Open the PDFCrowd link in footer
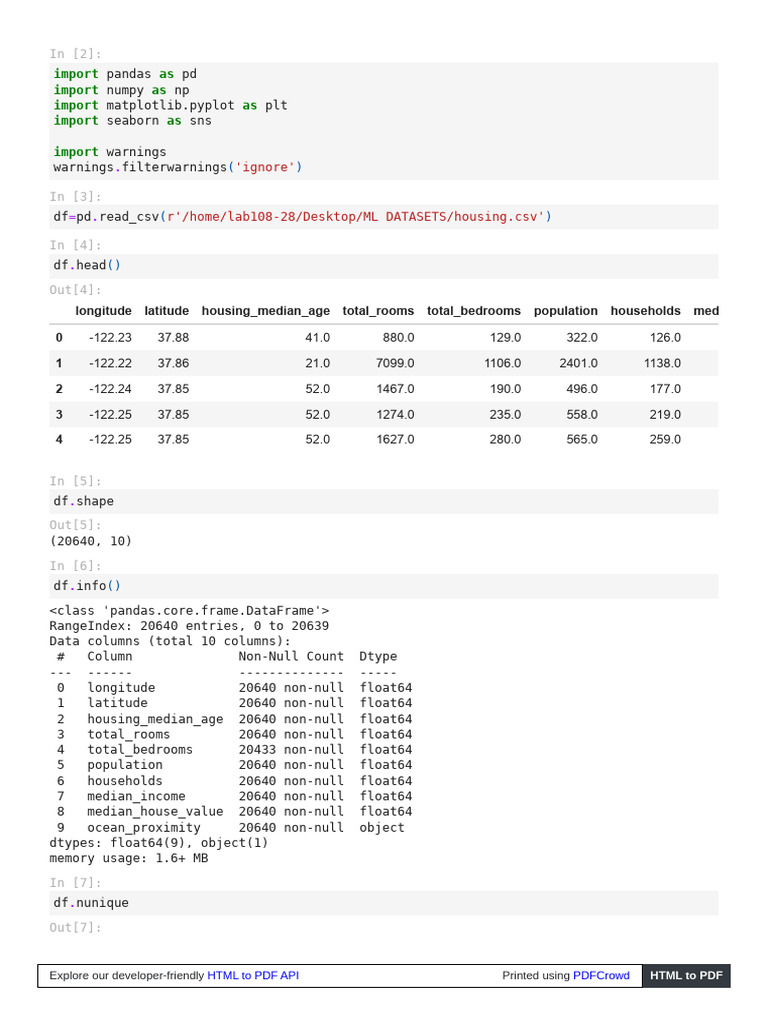 point(601,975)
